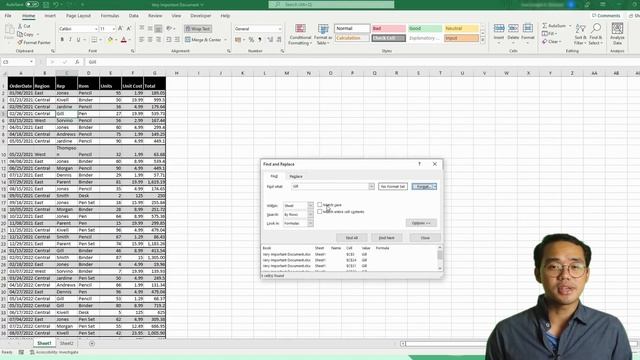This screenshot has height=360, width=640.
Task: Open the font name dropdown
Action: click(96, 29)
